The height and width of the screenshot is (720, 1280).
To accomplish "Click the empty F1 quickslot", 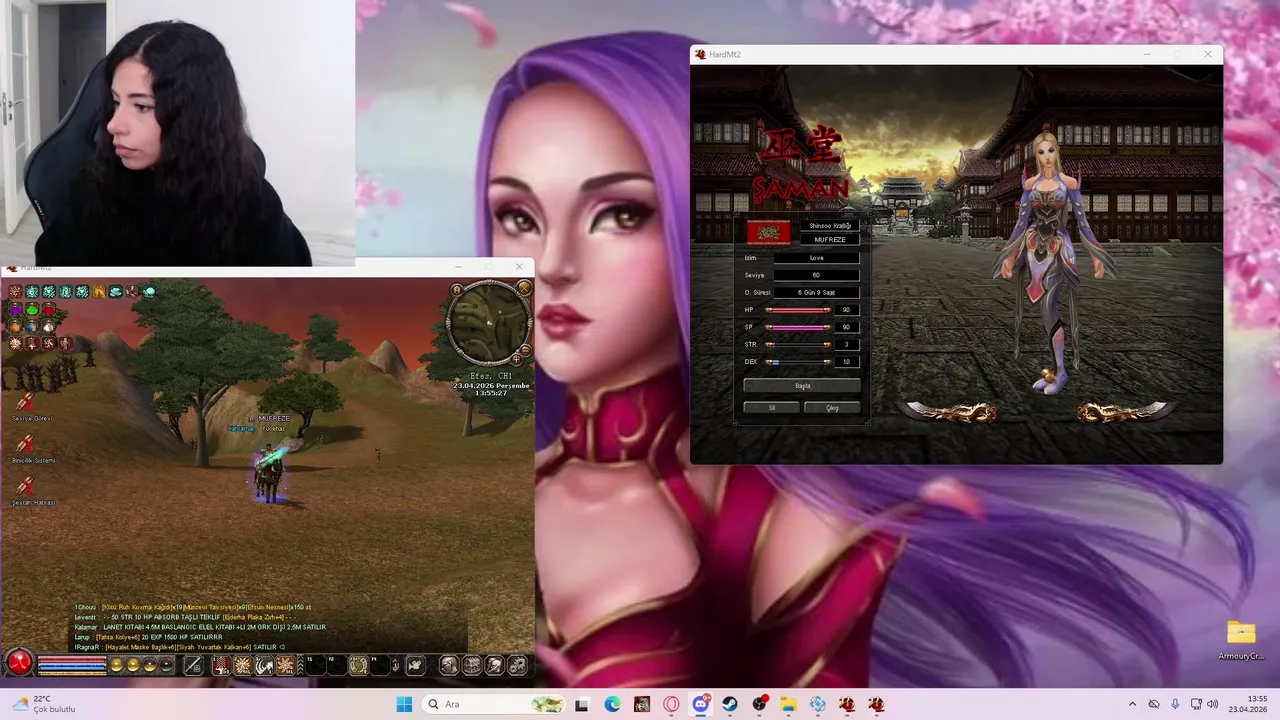I will (316, 665).
